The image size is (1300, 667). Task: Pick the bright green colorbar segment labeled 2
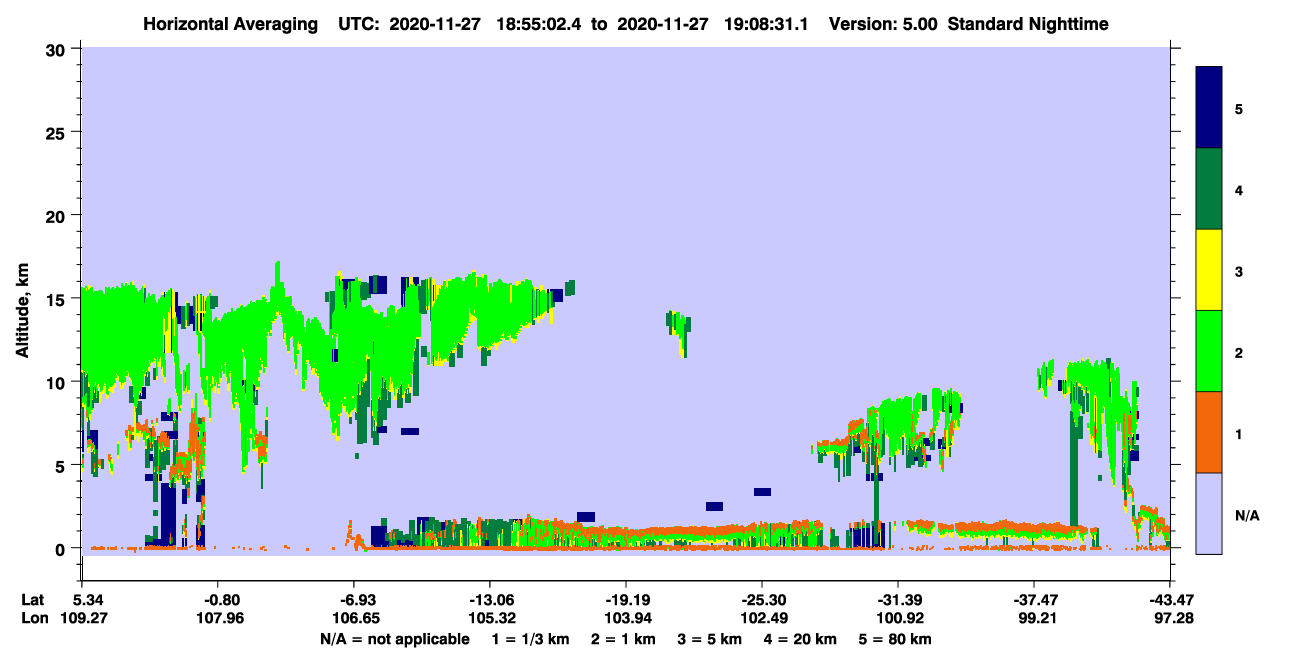[1209, 351]
